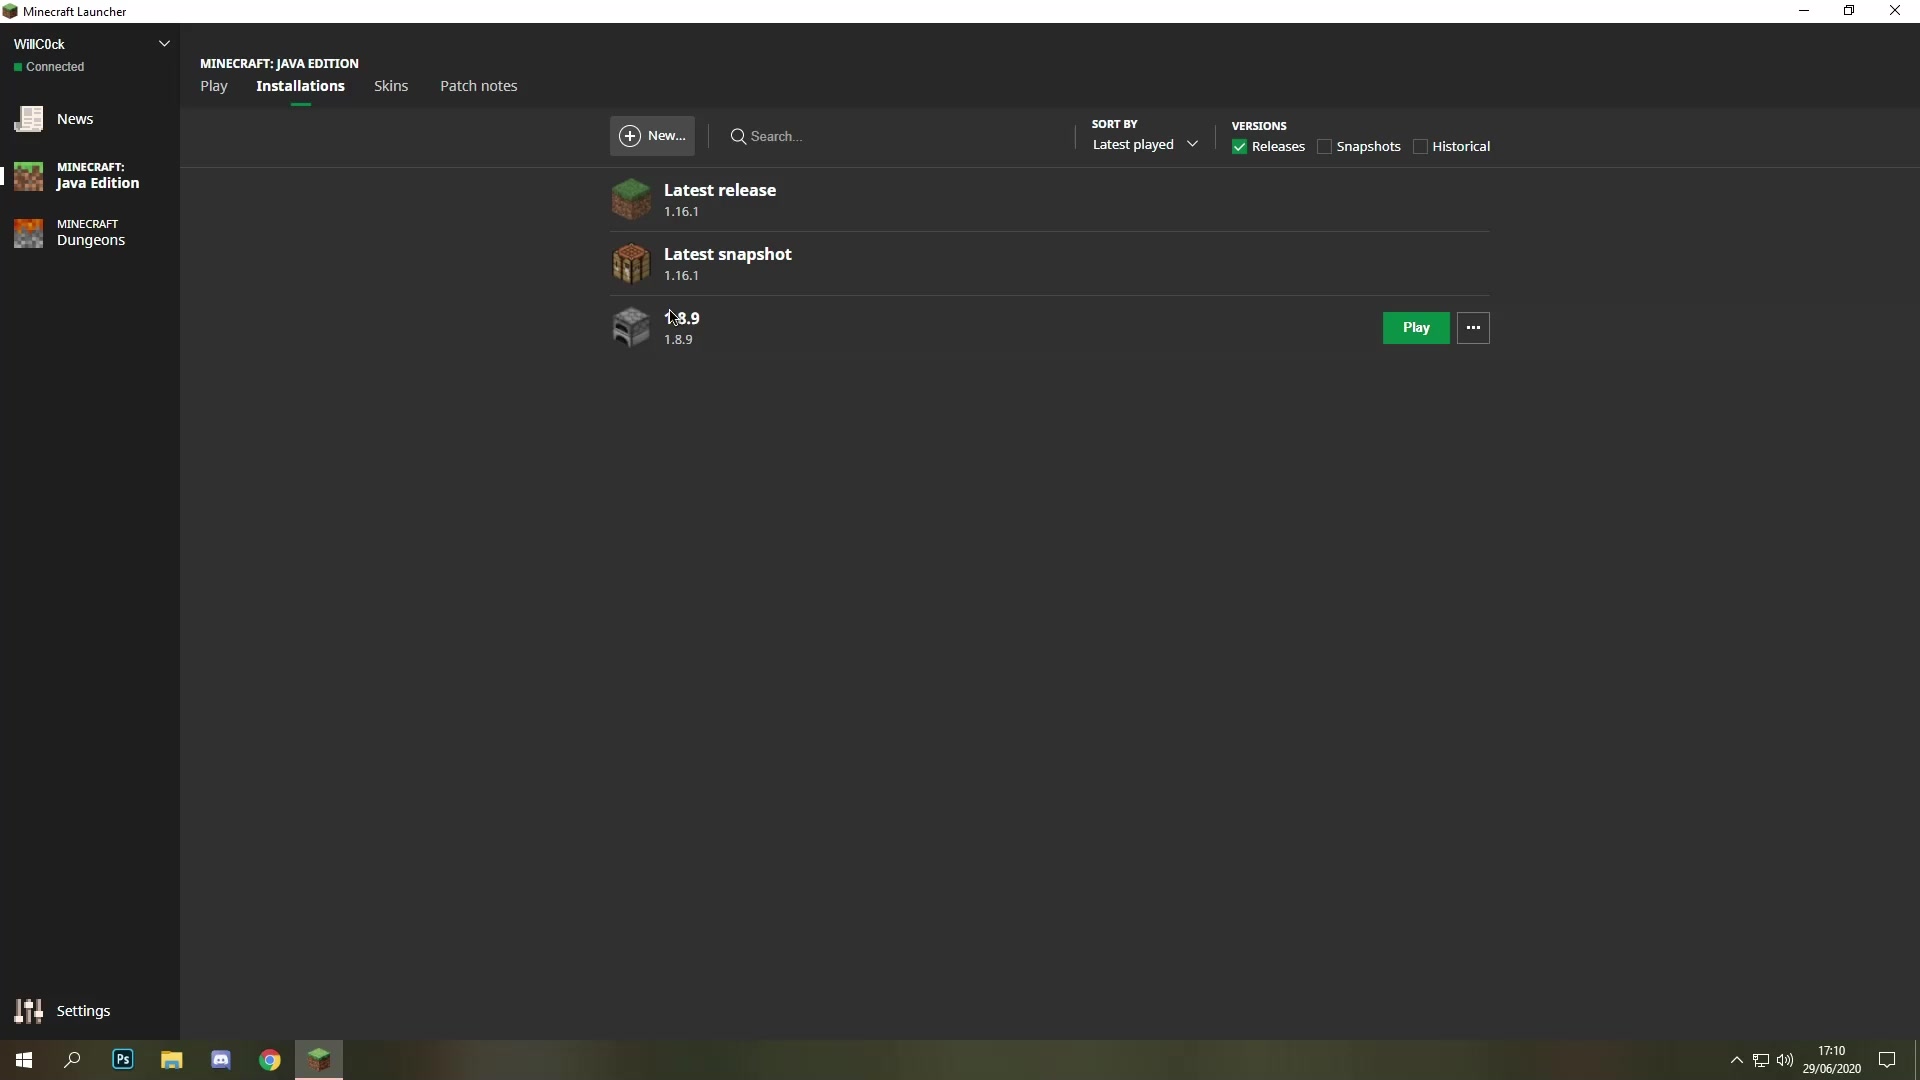Open Minecraft Dungeons sidebar icon
The image size is (1920, 1080).
point(29,233)
